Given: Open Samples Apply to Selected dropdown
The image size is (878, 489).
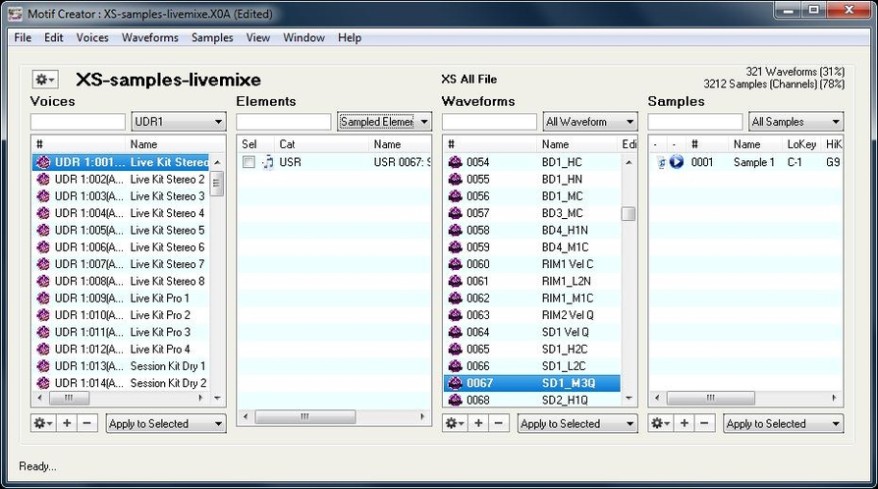Looking at the screenshot, I should pos(783,423).
